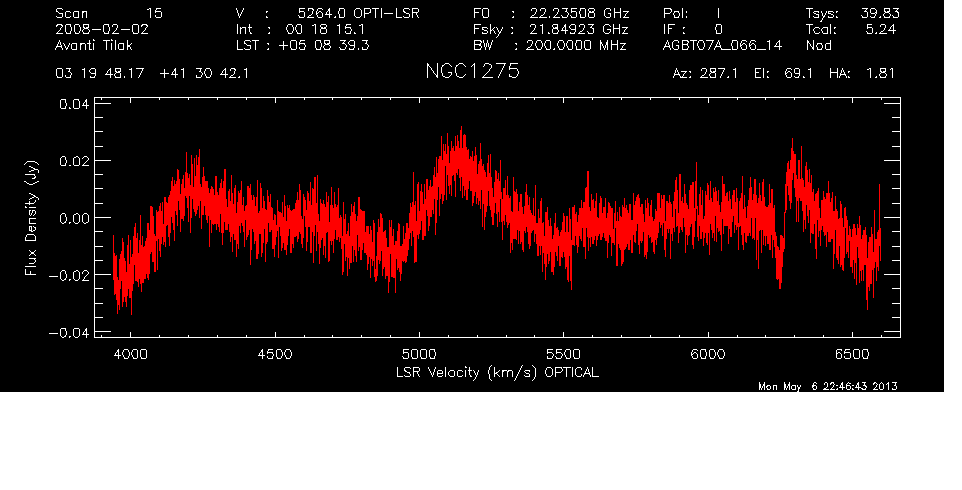Click the 6500 x-axis tick label
Screen dimensions: 962x490
(x=852, y=354)
